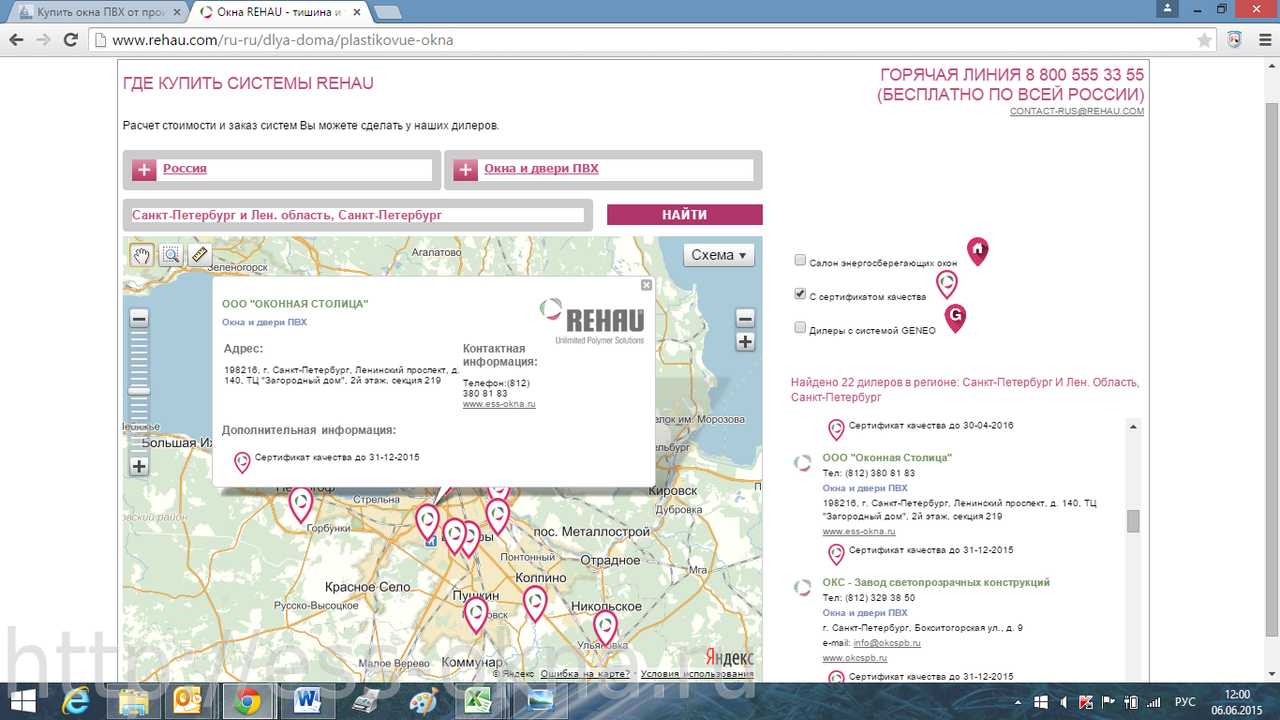The width and height of the screenshot is (1280, 720).
Task: Check Дилеры с системой GENEO box
Action: [x=800, y=327]
